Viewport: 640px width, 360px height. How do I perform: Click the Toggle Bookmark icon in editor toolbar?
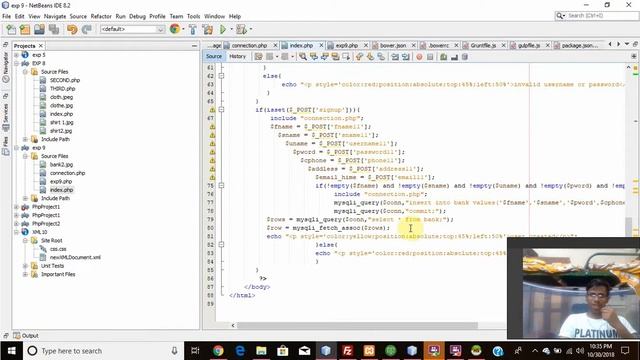(381, 57)
